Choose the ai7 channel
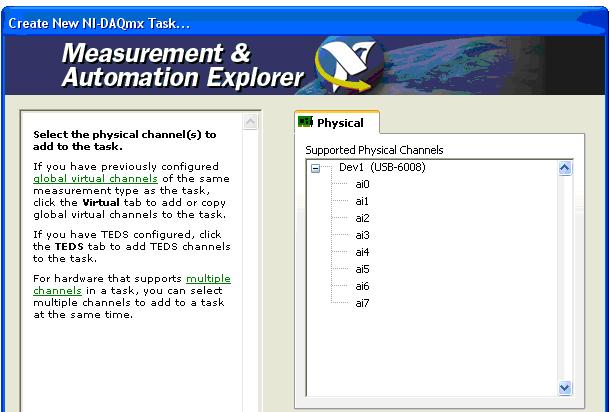The image size is (610, 412). click(362, 303)
